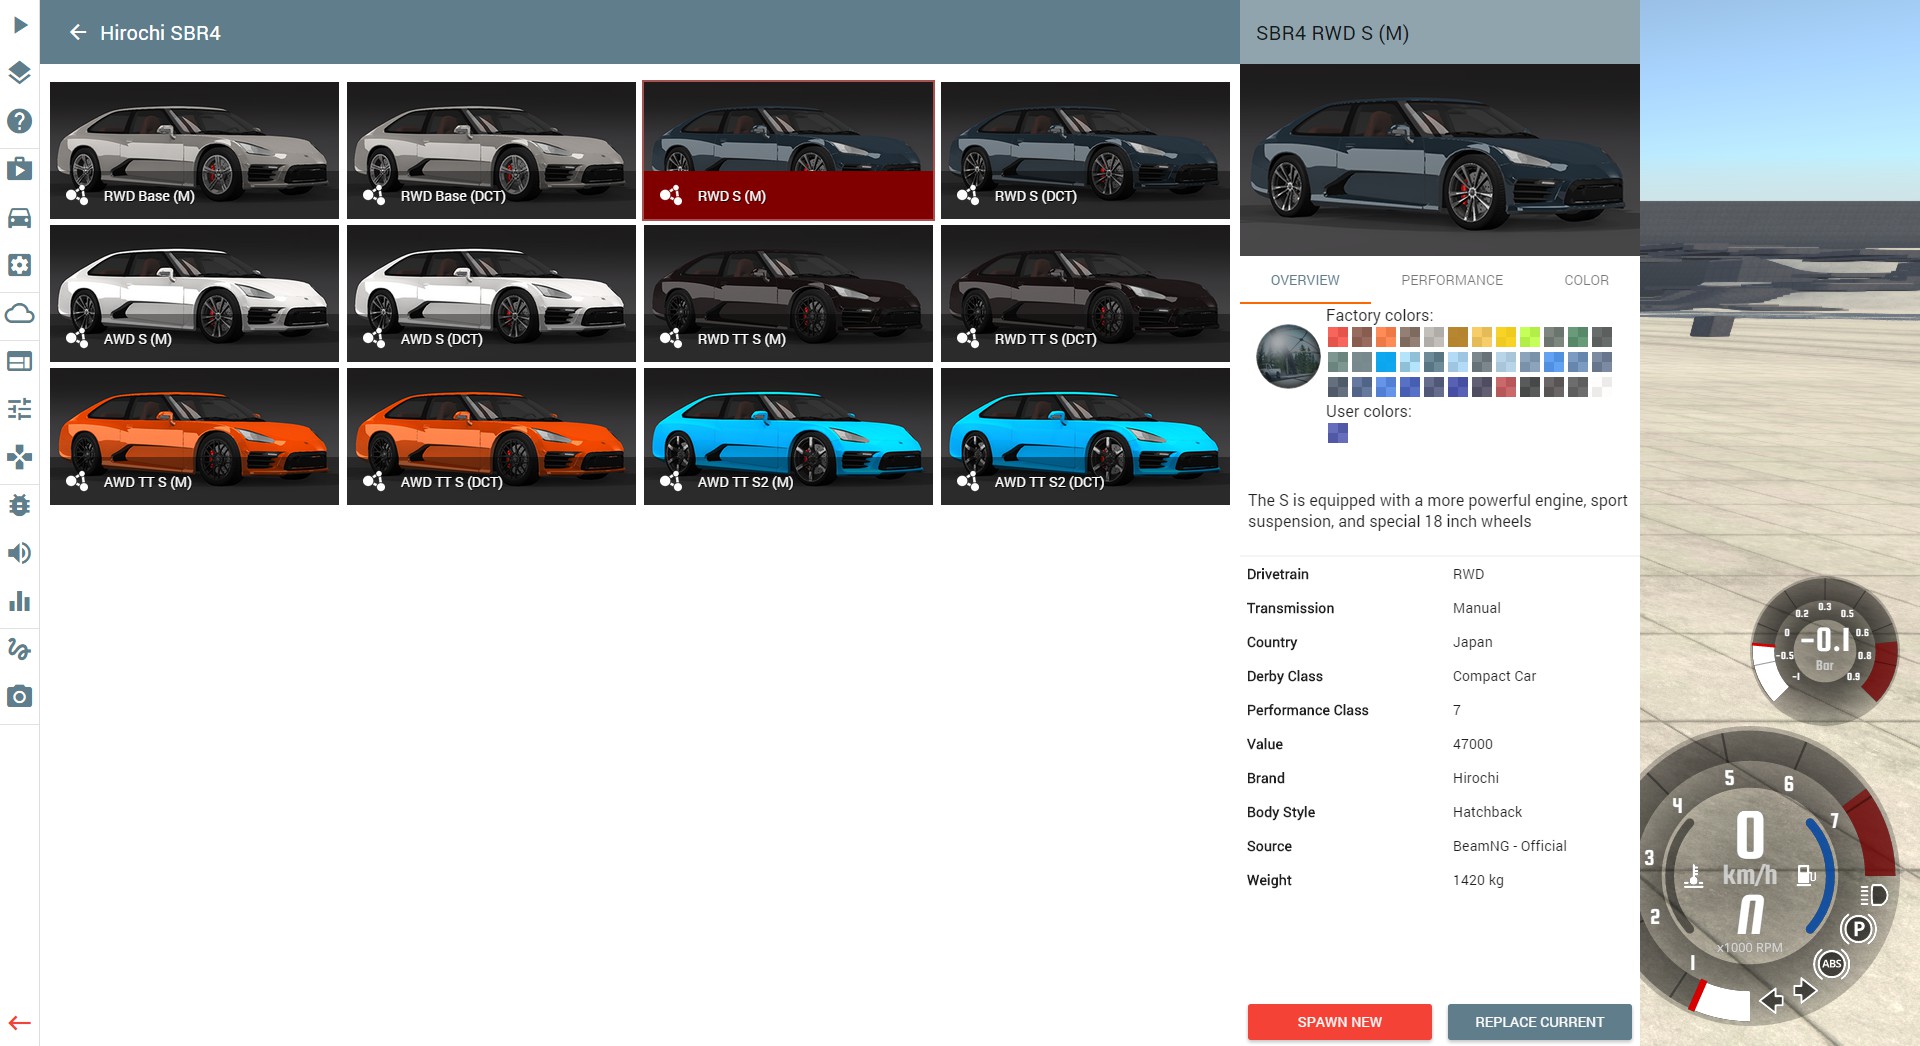This screenshot has width=1920, height=1046.
Task: Click the Transmission value Manual
Action: [x=1476, y=608]
